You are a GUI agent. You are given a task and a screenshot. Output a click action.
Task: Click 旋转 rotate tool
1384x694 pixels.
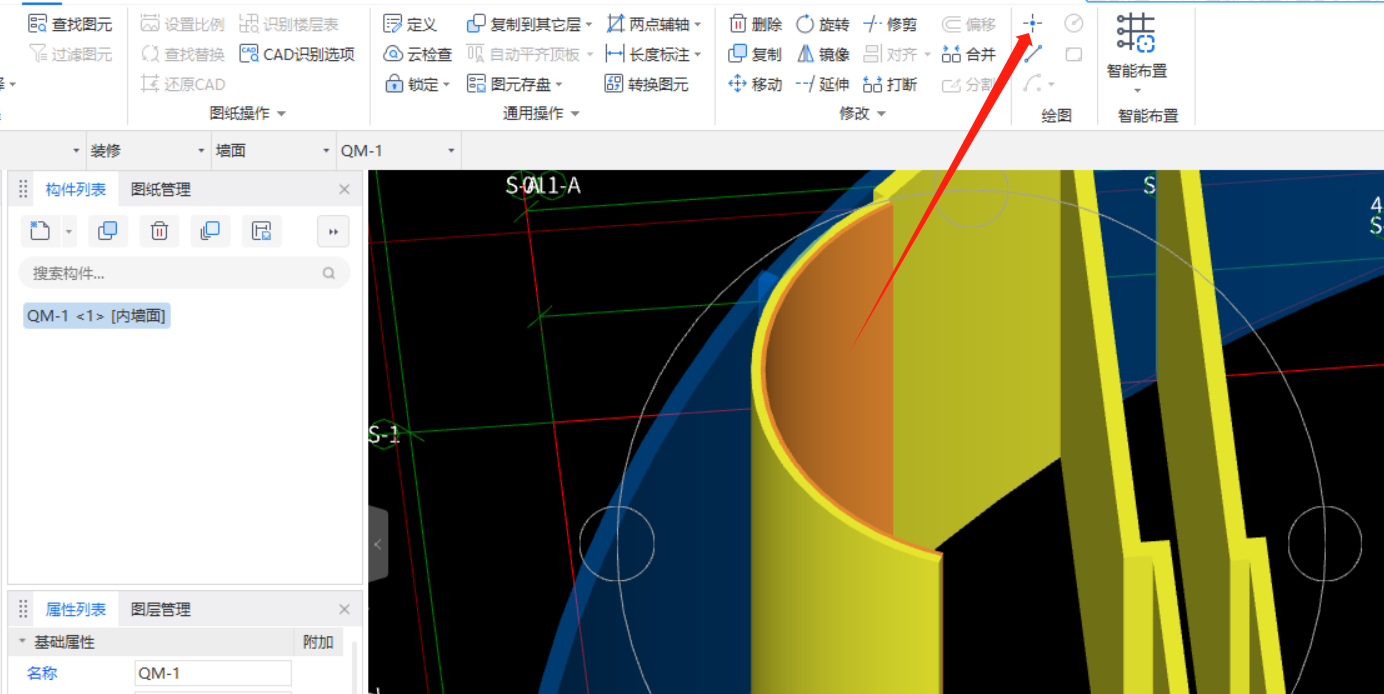coord(823,24)
